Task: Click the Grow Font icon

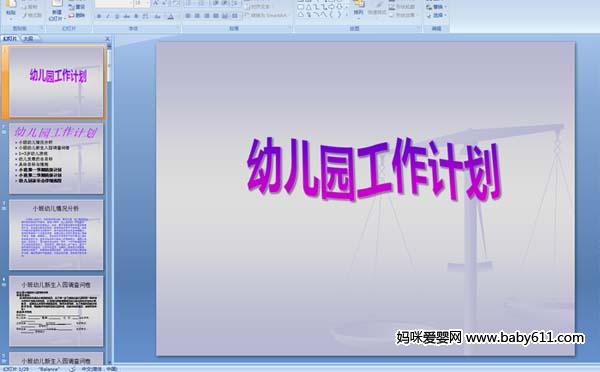Action: [x=156, y=3]
